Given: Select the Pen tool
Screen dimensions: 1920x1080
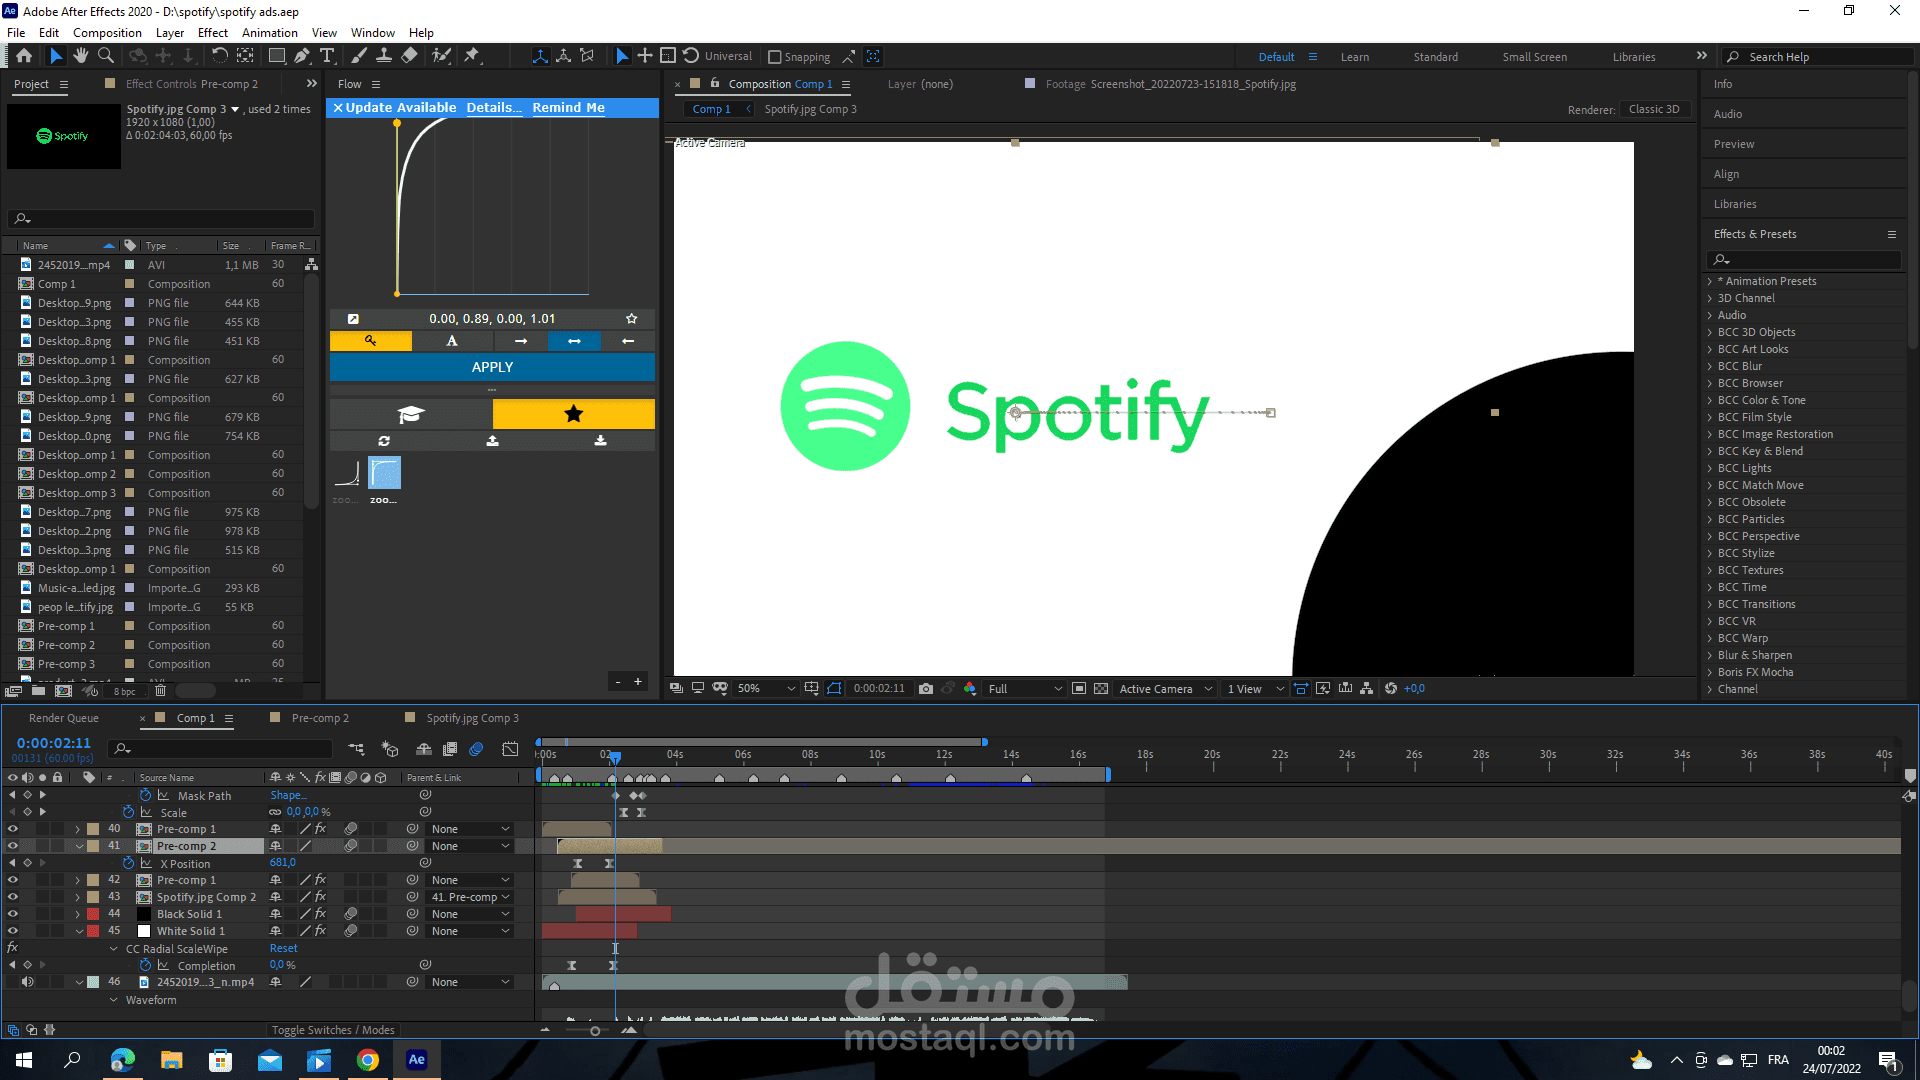Looking at the screenshot, I should (302, 56).
